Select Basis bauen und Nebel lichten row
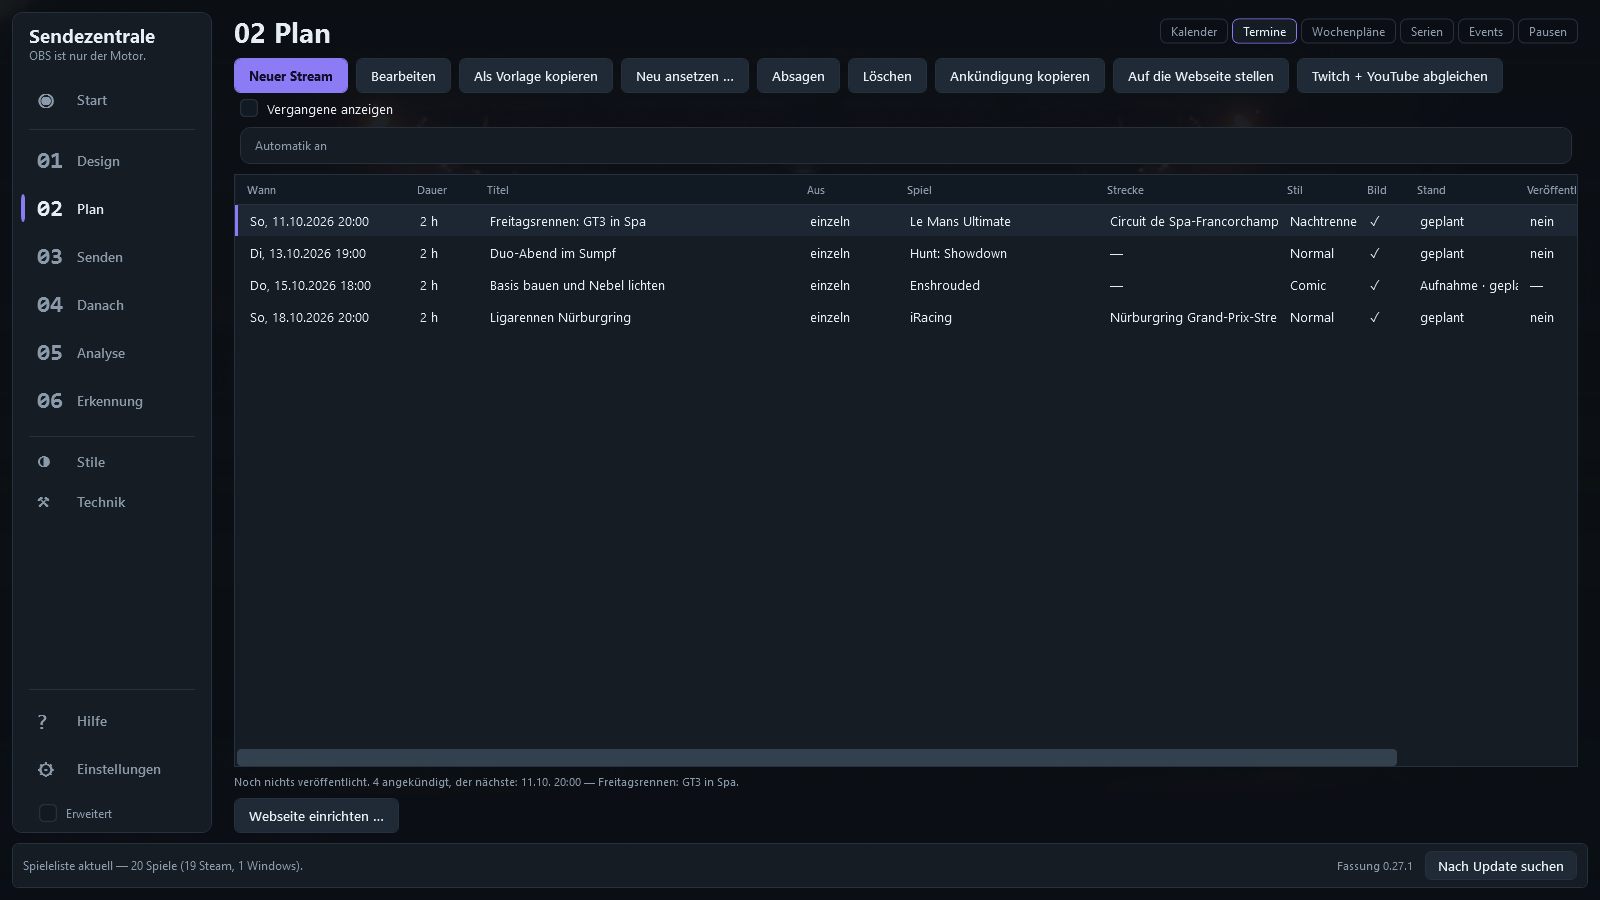This screenshot has height=900, width=1600. 906,286
